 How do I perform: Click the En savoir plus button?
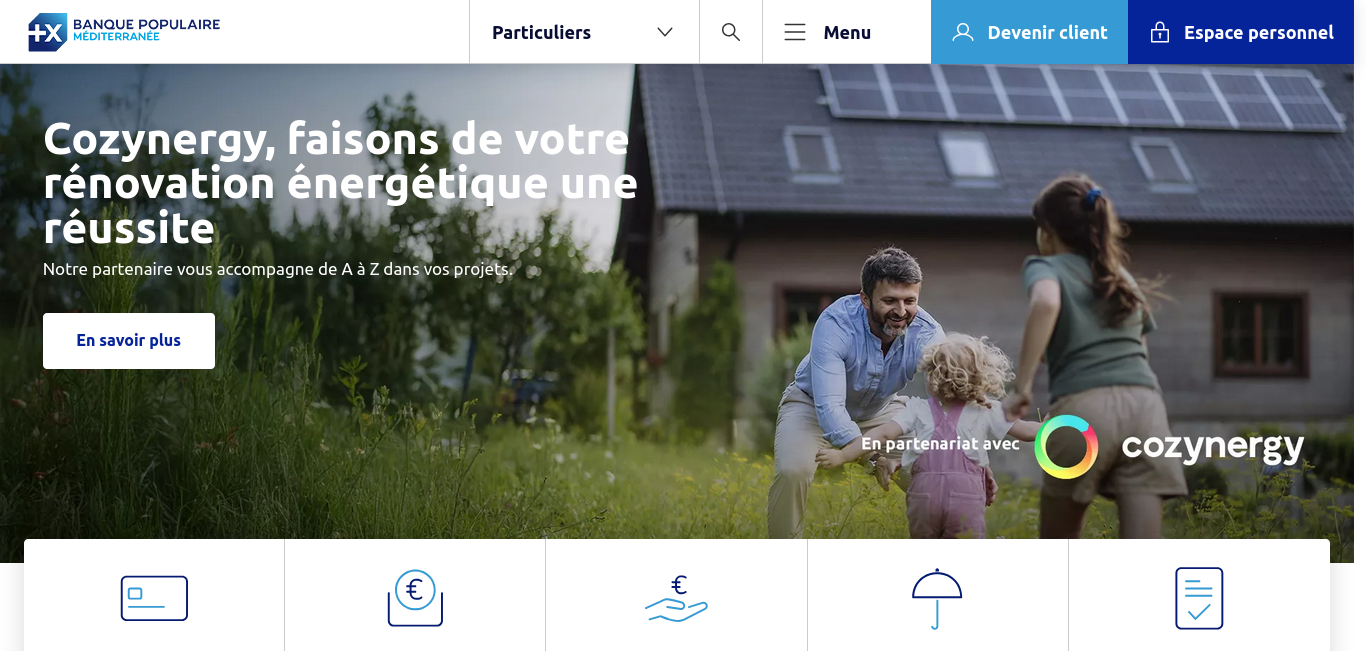(129, 341)
